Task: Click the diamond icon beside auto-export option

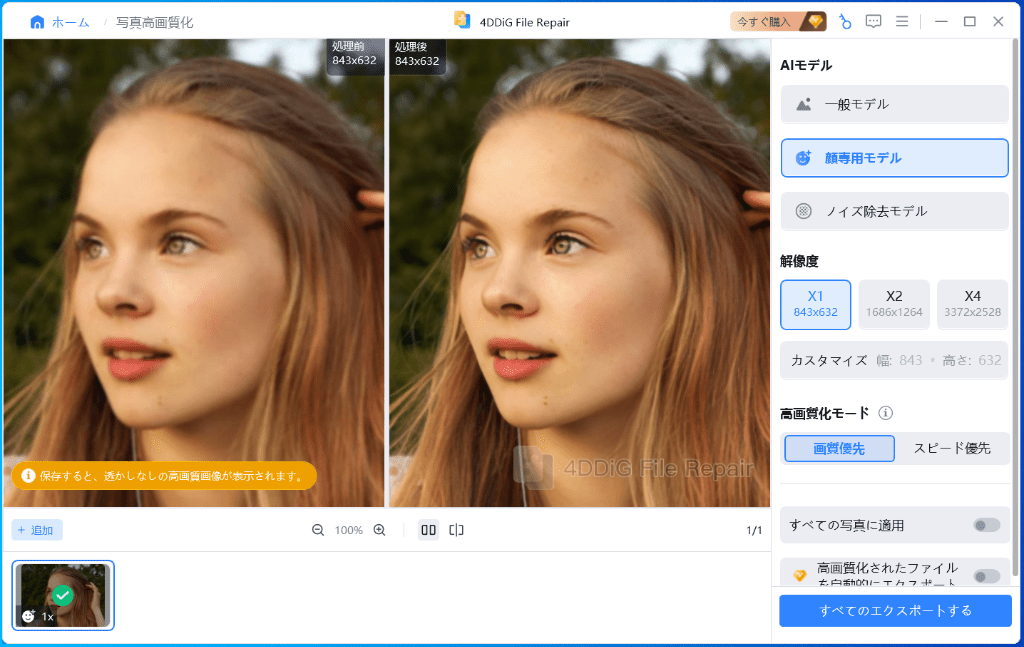Action: (x=799, y=576)
